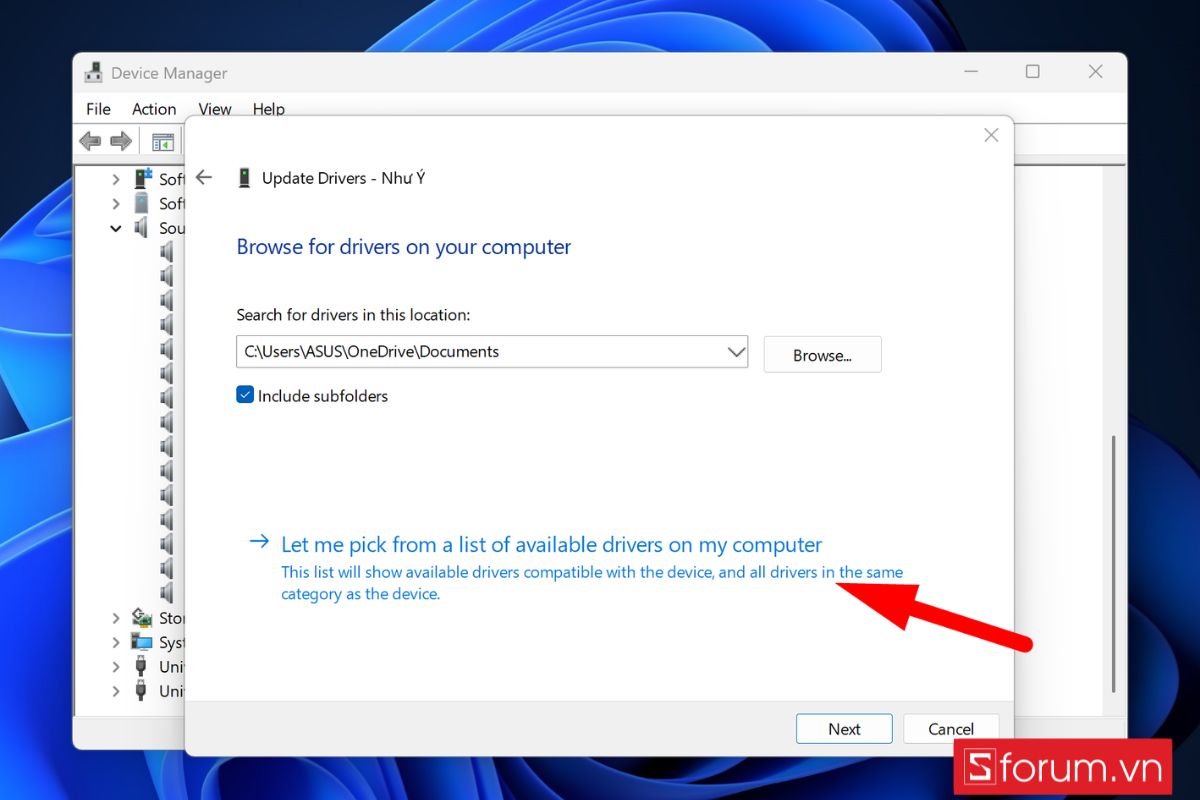Expand the System devices chevron in device tree
Image resolution: width=1200 pixels, height=800 pixels.
[x=116, y=642]
